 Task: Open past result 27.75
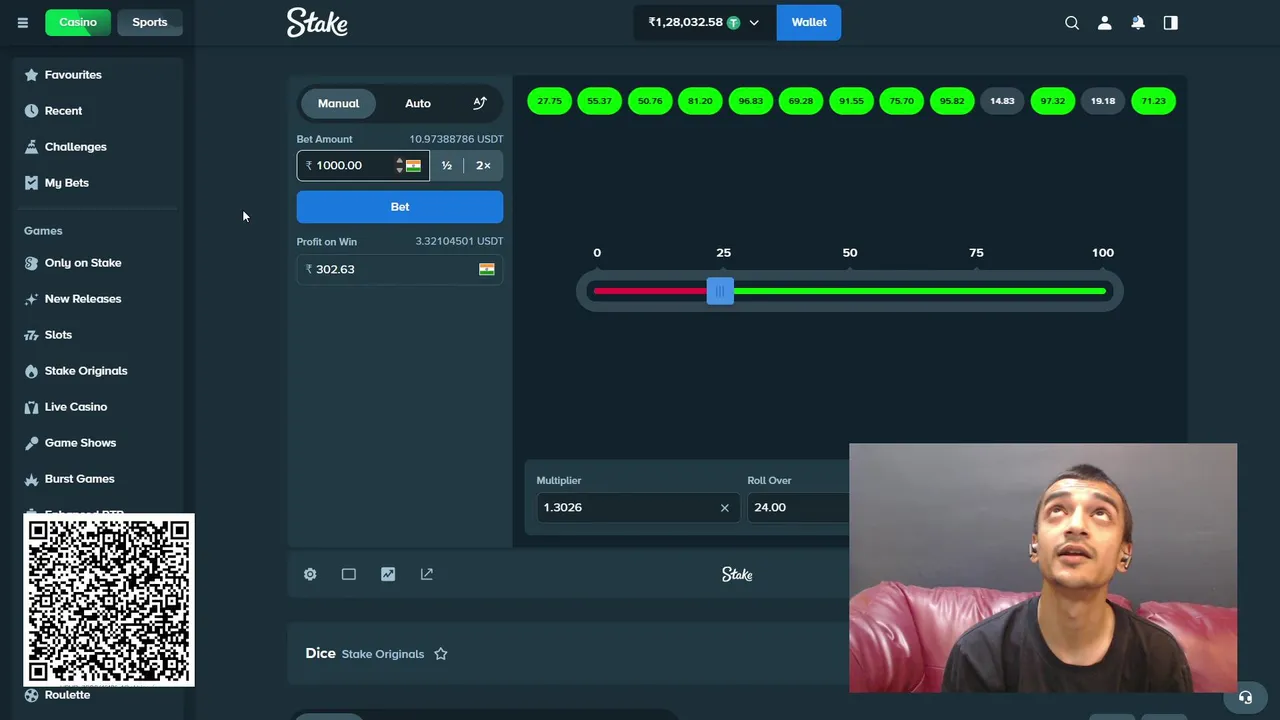point(549,101)
